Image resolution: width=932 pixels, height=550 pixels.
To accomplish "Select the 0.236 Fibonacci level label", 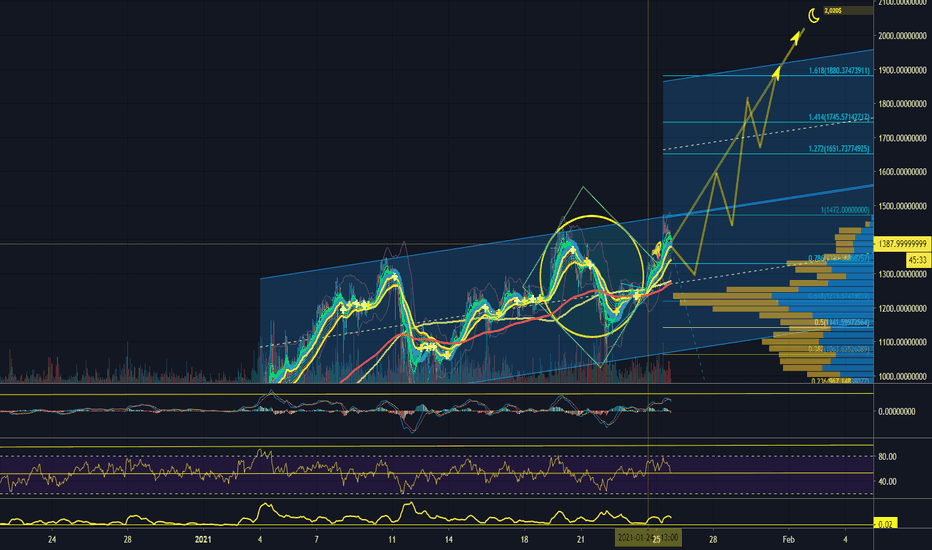I will [840, 381].
